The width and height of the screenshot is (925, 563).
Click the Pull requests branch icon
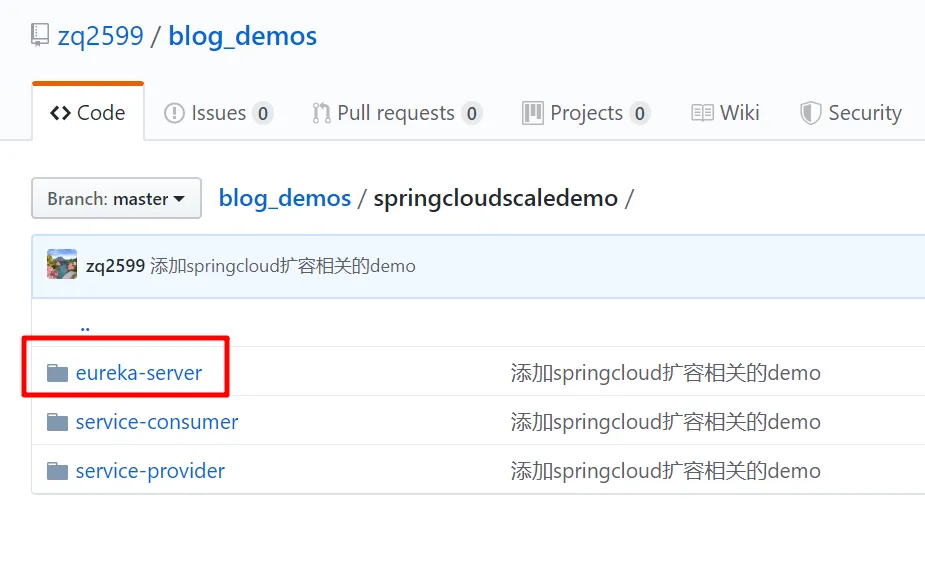pos(322,113)
